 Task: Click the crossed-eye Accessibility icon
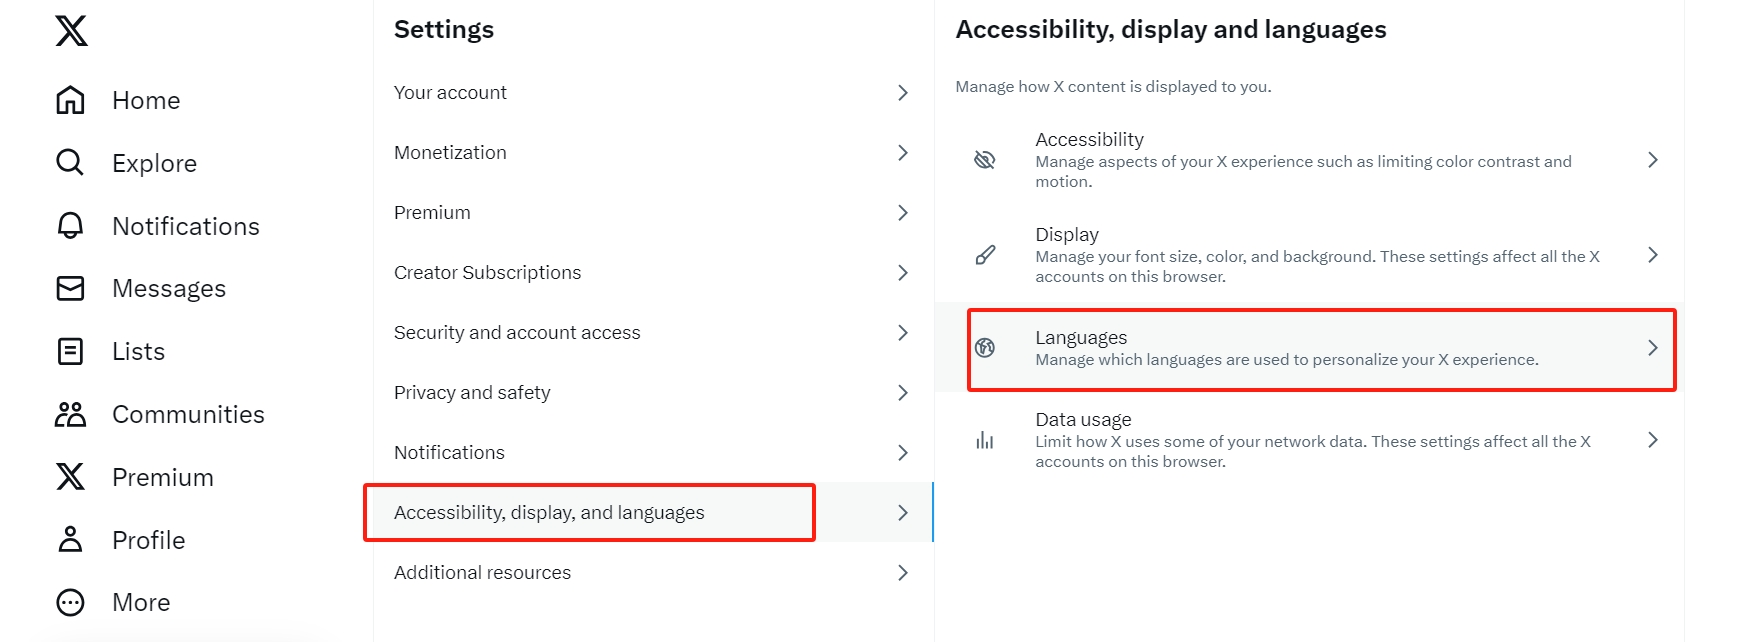(x=985, y=160)
